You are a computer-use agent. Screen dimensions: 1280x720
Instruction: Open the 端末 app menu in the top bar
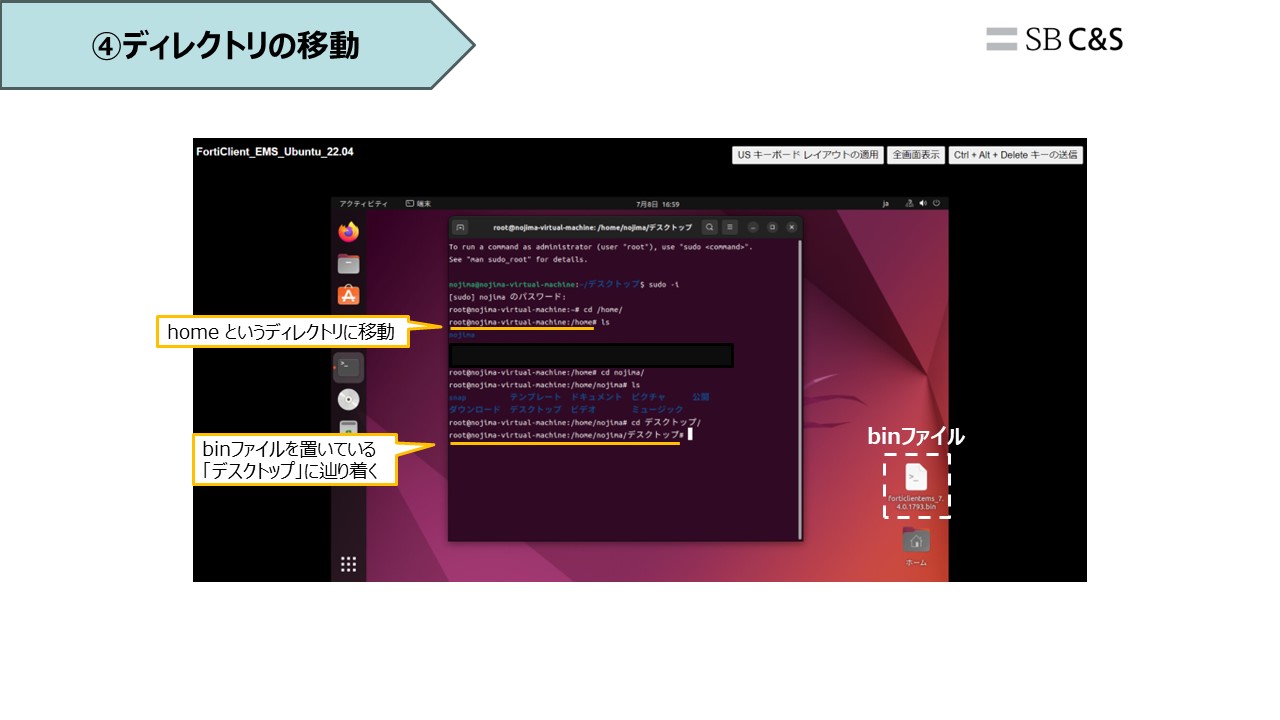coord(418,204)
